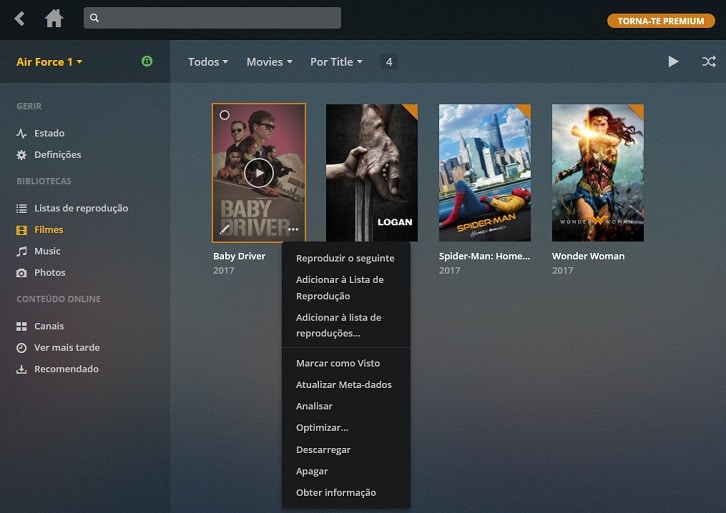This screenshot has height=513, width=726.
Task: Open the Wonder Woman poster
Action: pos(598,173)
